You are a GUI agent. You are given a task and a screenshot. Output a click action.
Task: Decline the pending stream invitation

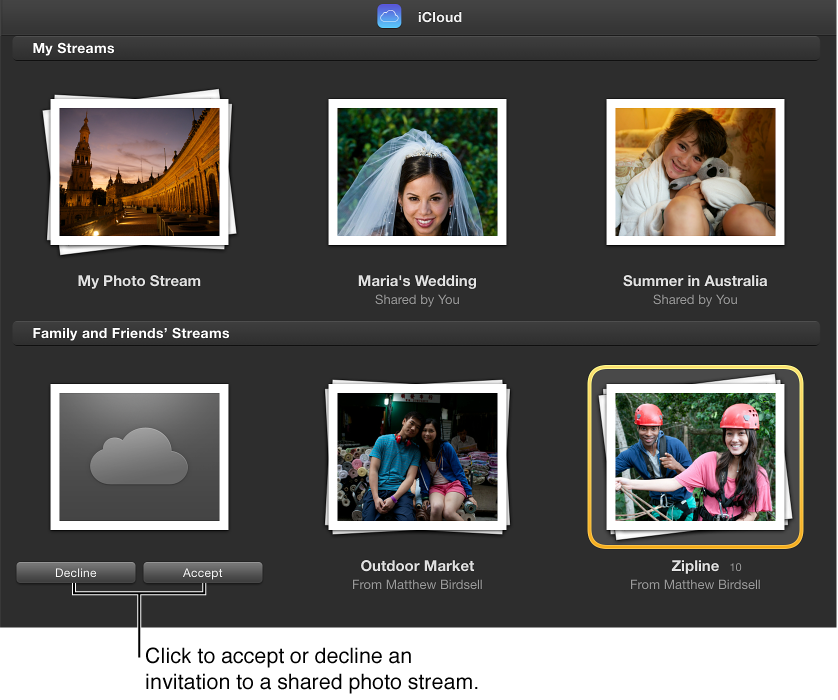[x=75, y=572]
